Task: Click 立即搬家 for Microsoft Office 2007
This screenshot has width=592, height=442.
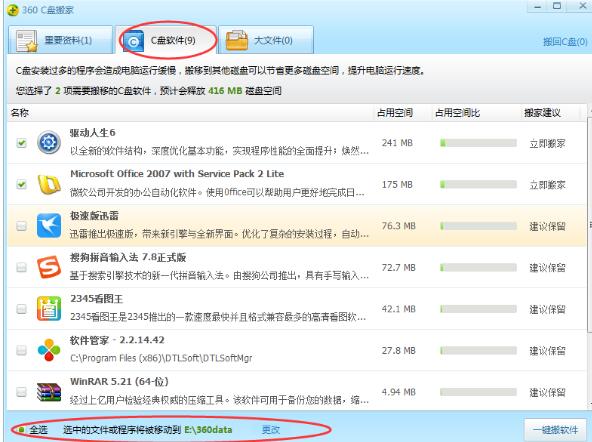Action: tap(547, 185)
